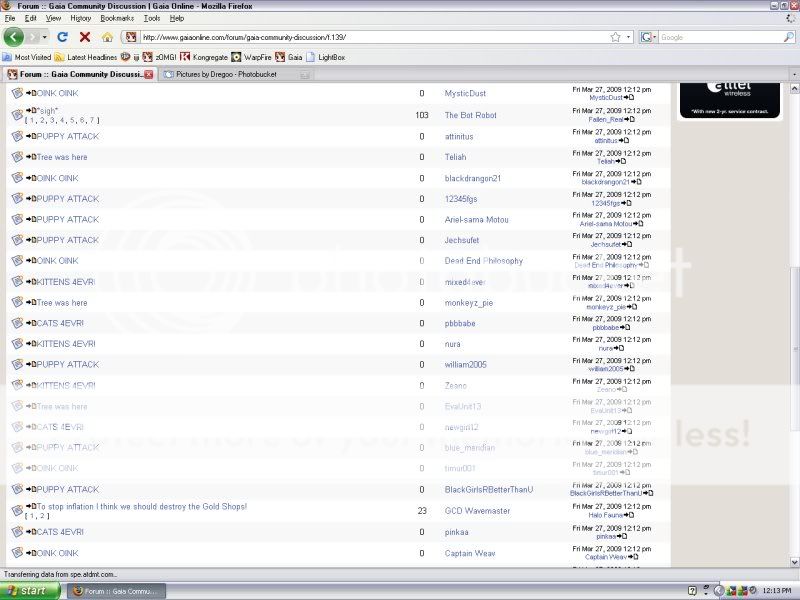
Task: Open the WarpFire bookmark
Action: (x=251, y=57)
